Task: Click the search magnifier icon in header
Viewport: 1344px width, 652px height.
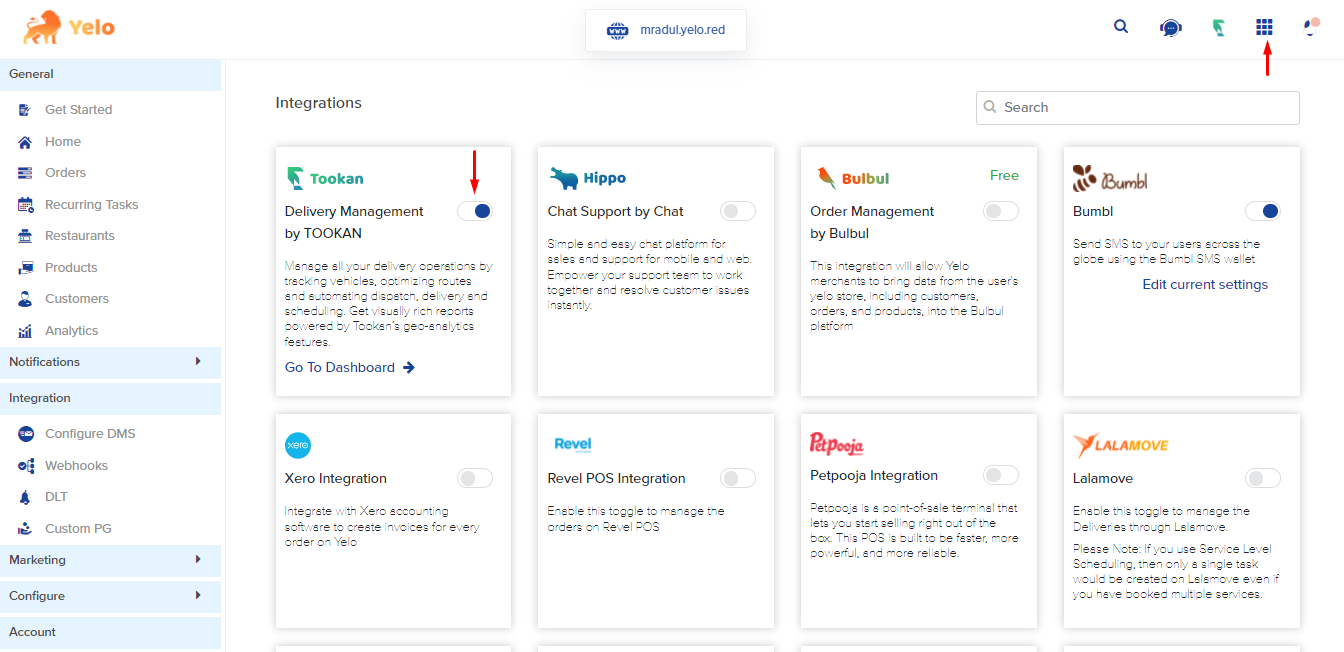Action: (x=1121, y=27)
